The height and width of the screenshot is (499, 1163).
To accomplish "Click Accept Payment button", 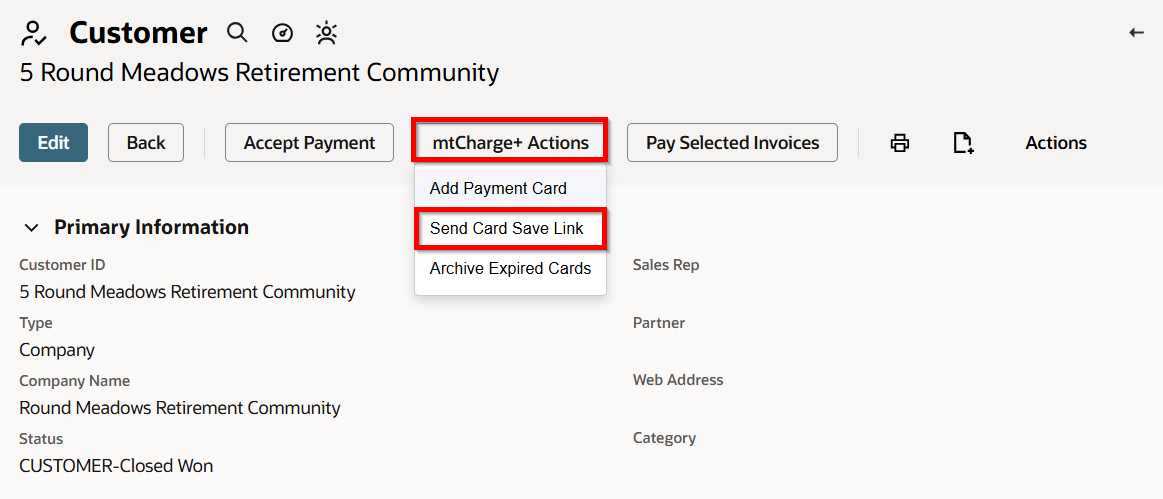I will tap(309, 142).
